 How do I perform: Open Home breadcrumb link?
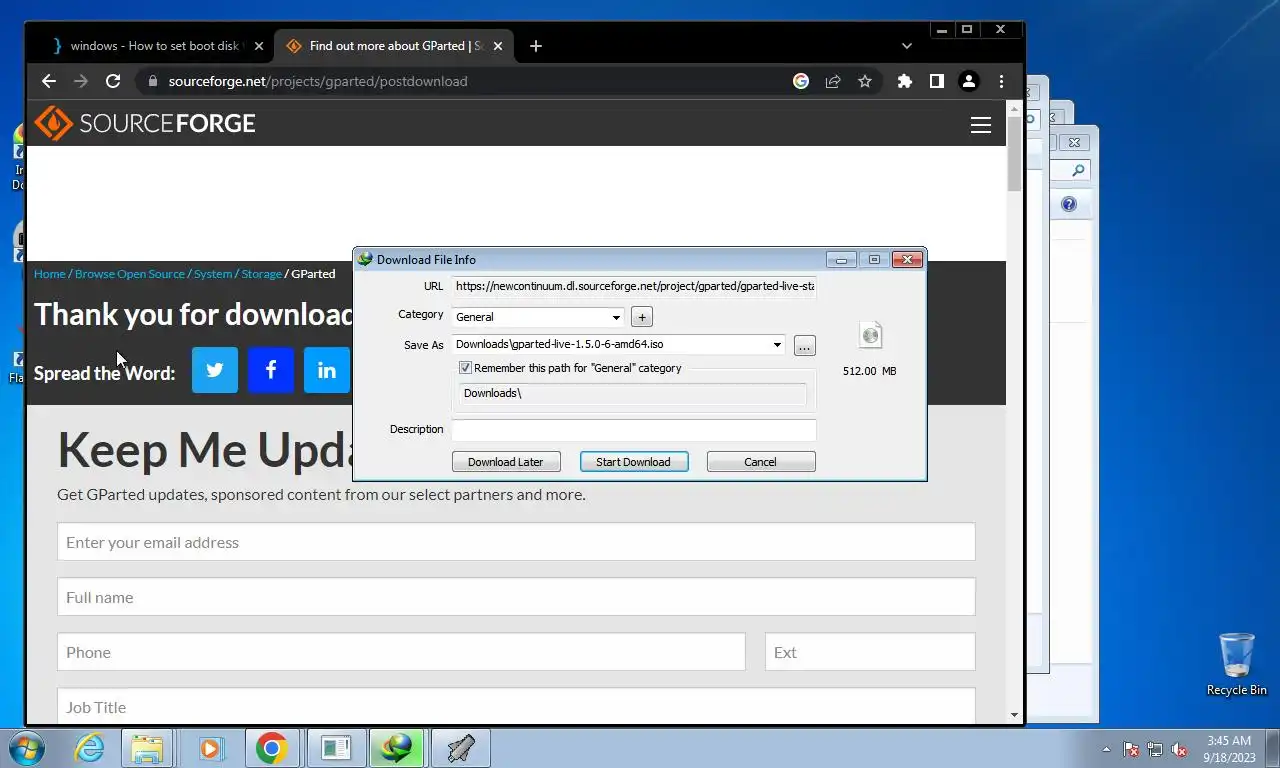49,274
